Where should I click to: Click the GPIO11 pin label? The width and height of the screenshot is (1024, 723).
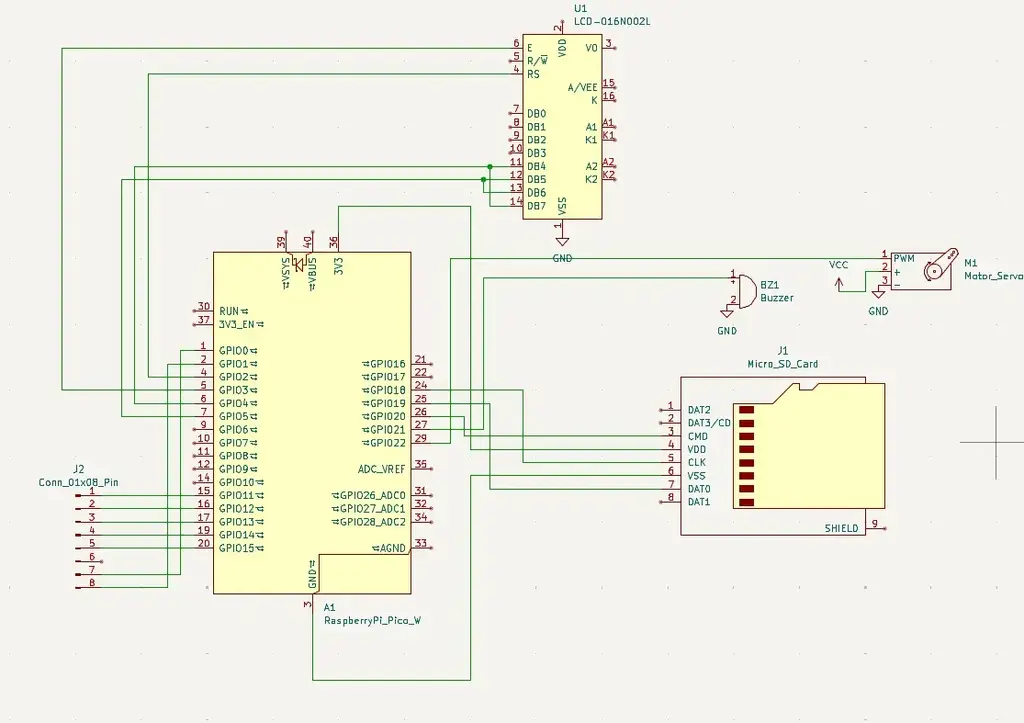click(x=236, y=495)
